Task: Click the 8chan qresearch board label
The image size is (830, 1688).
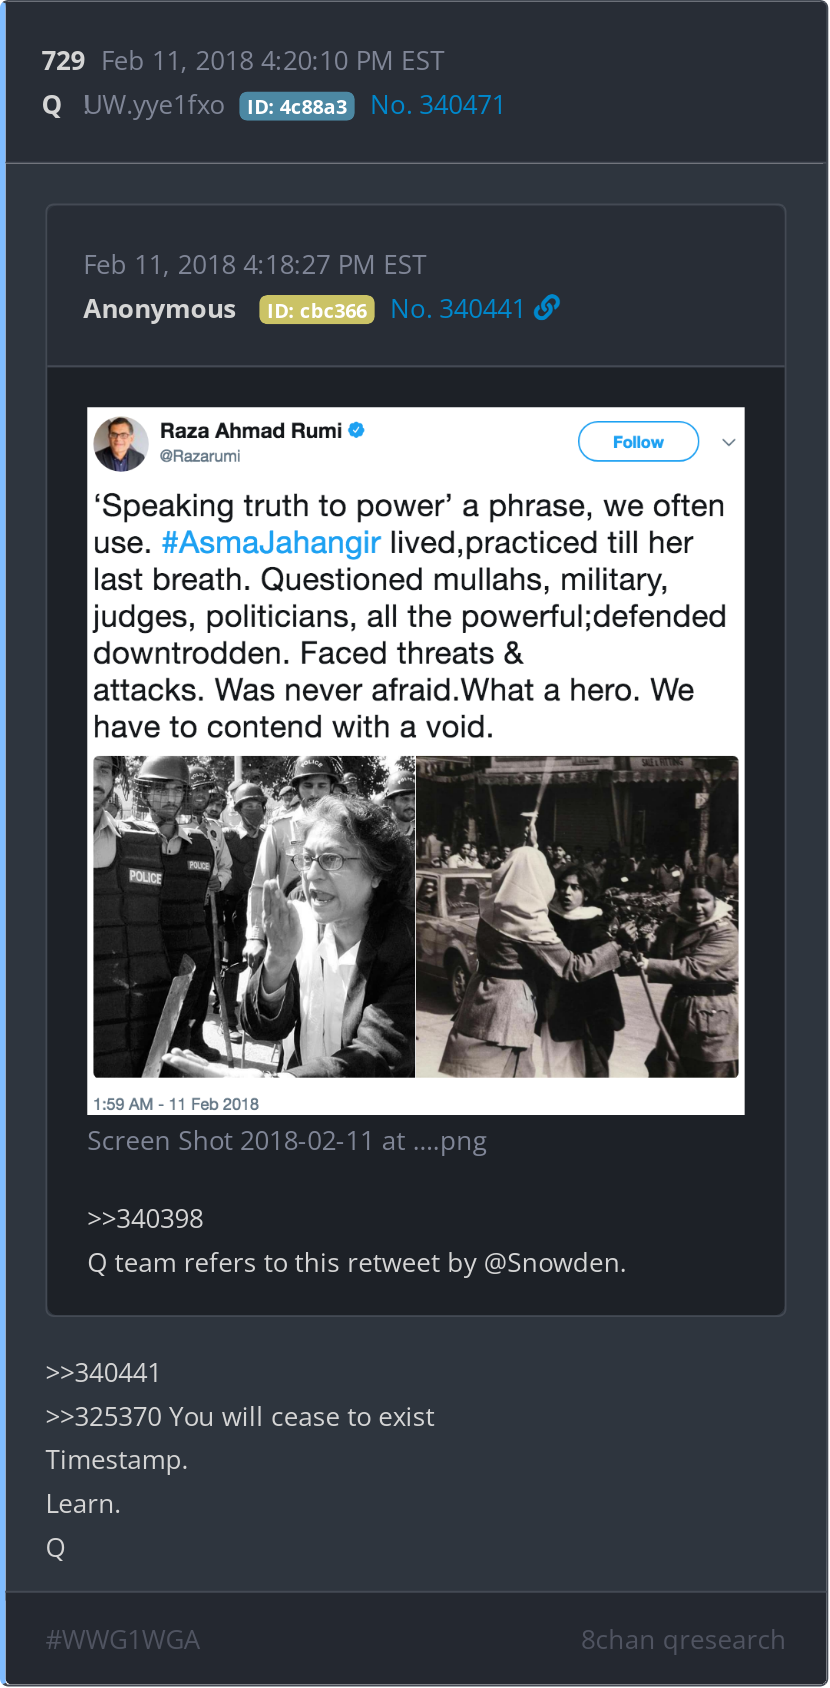Action: pos(683,1640)
